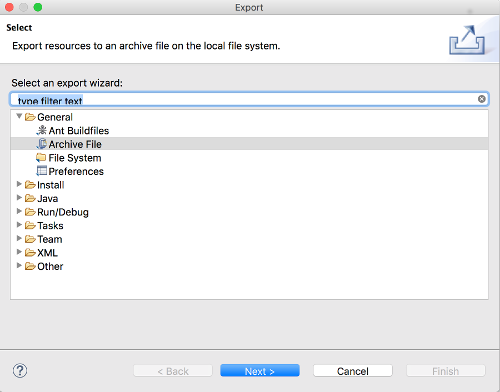This screenshot has height=392, width=500.
Task: Select the Install label
Action: [50, 185]
